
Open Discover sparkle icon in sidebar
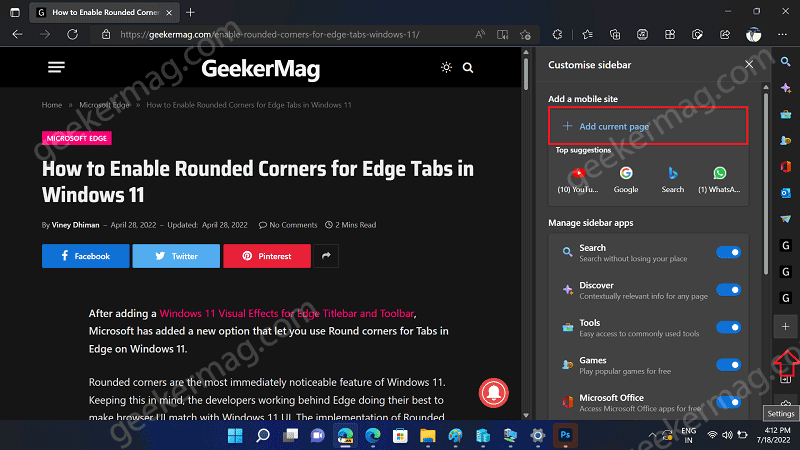(x=786, y=88)
